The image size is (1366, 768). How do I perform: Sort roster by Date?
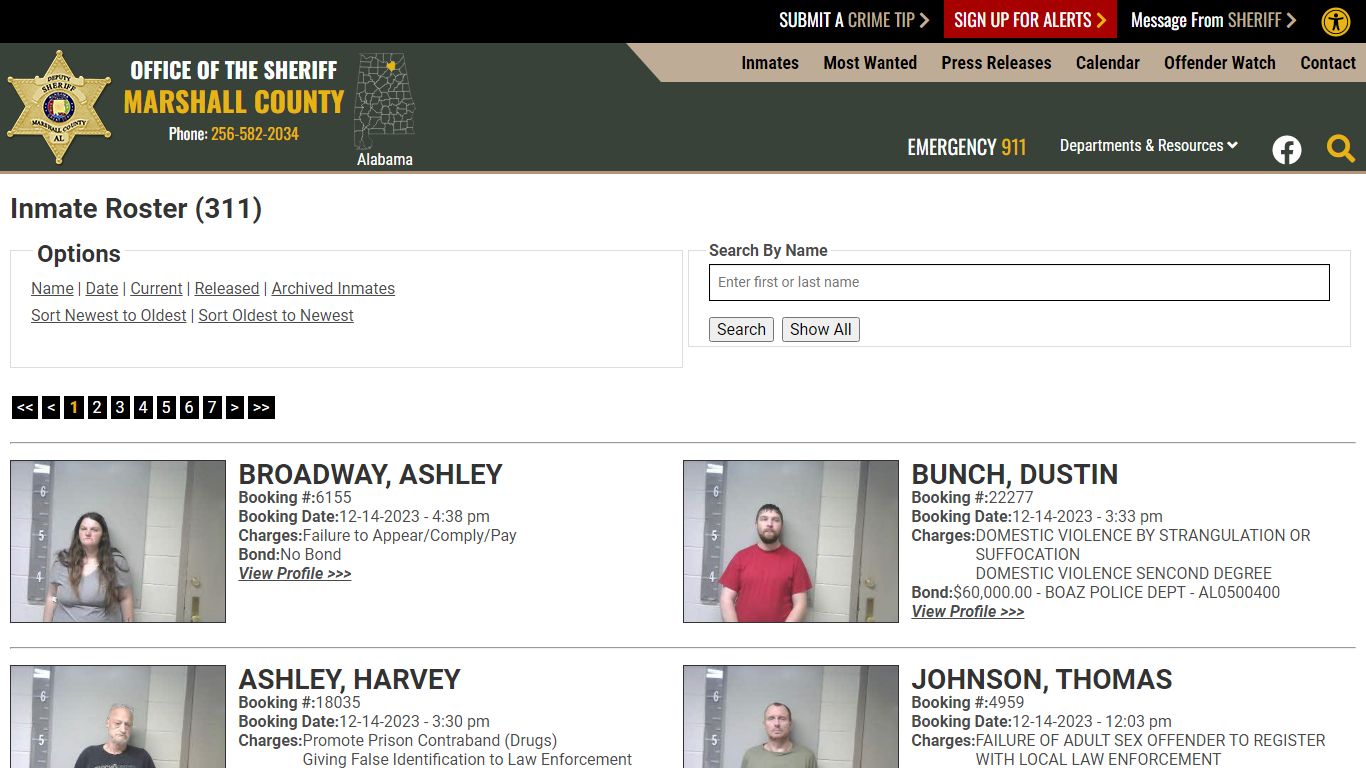(102, 288)
